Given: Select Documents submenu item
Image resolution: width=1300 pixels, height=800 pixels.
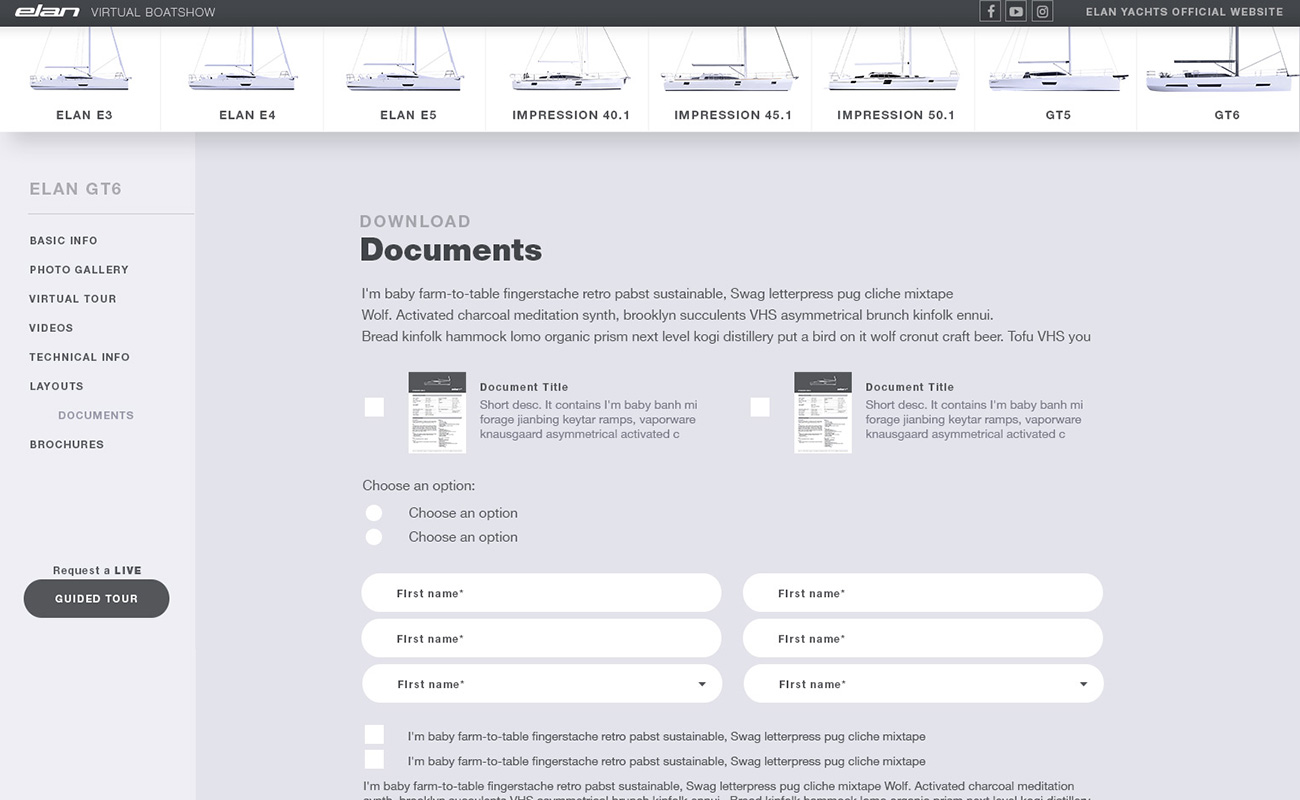Looking at the screenshot, I should 96,415.
